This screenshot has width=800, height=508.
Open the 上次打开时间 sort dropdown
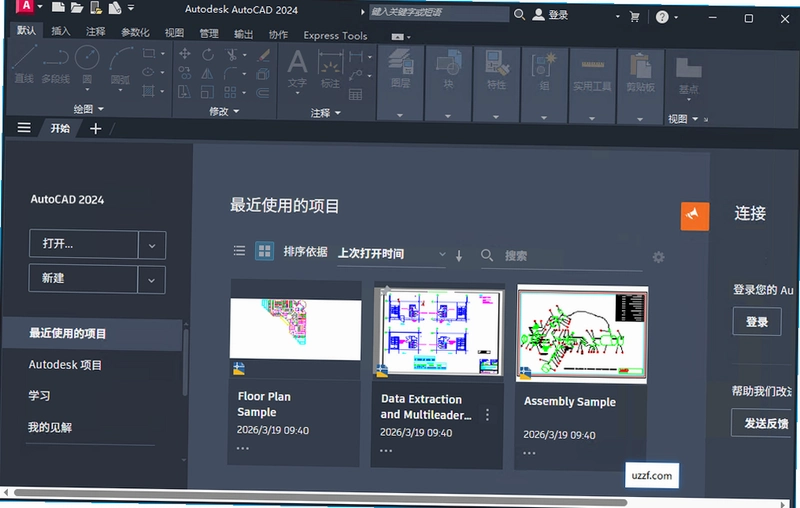coord(391,253)
